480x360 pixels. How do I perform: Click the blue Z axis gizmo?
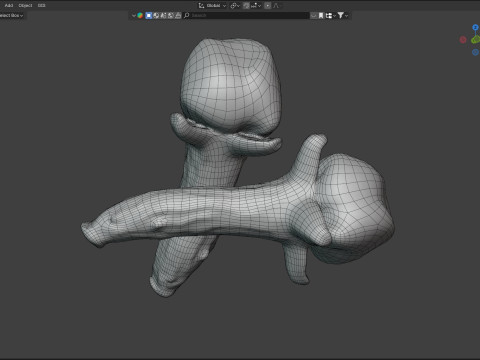(x=475, y=27)
